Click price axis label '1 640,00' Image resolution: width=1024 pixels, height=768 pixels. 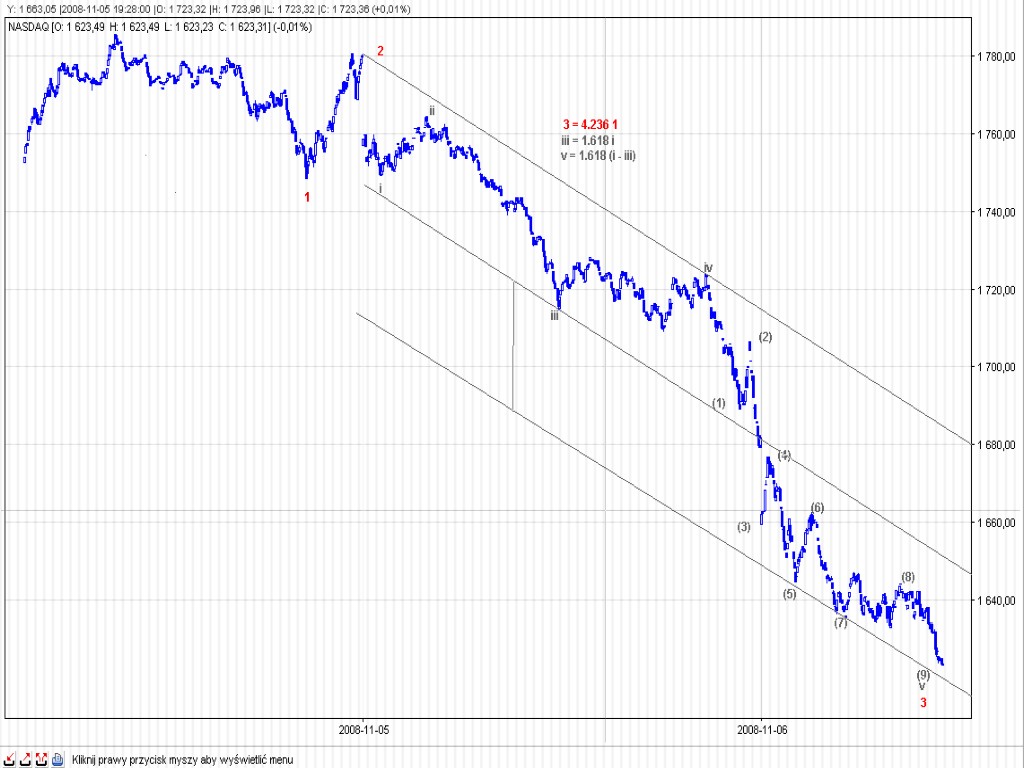point(997,600)
